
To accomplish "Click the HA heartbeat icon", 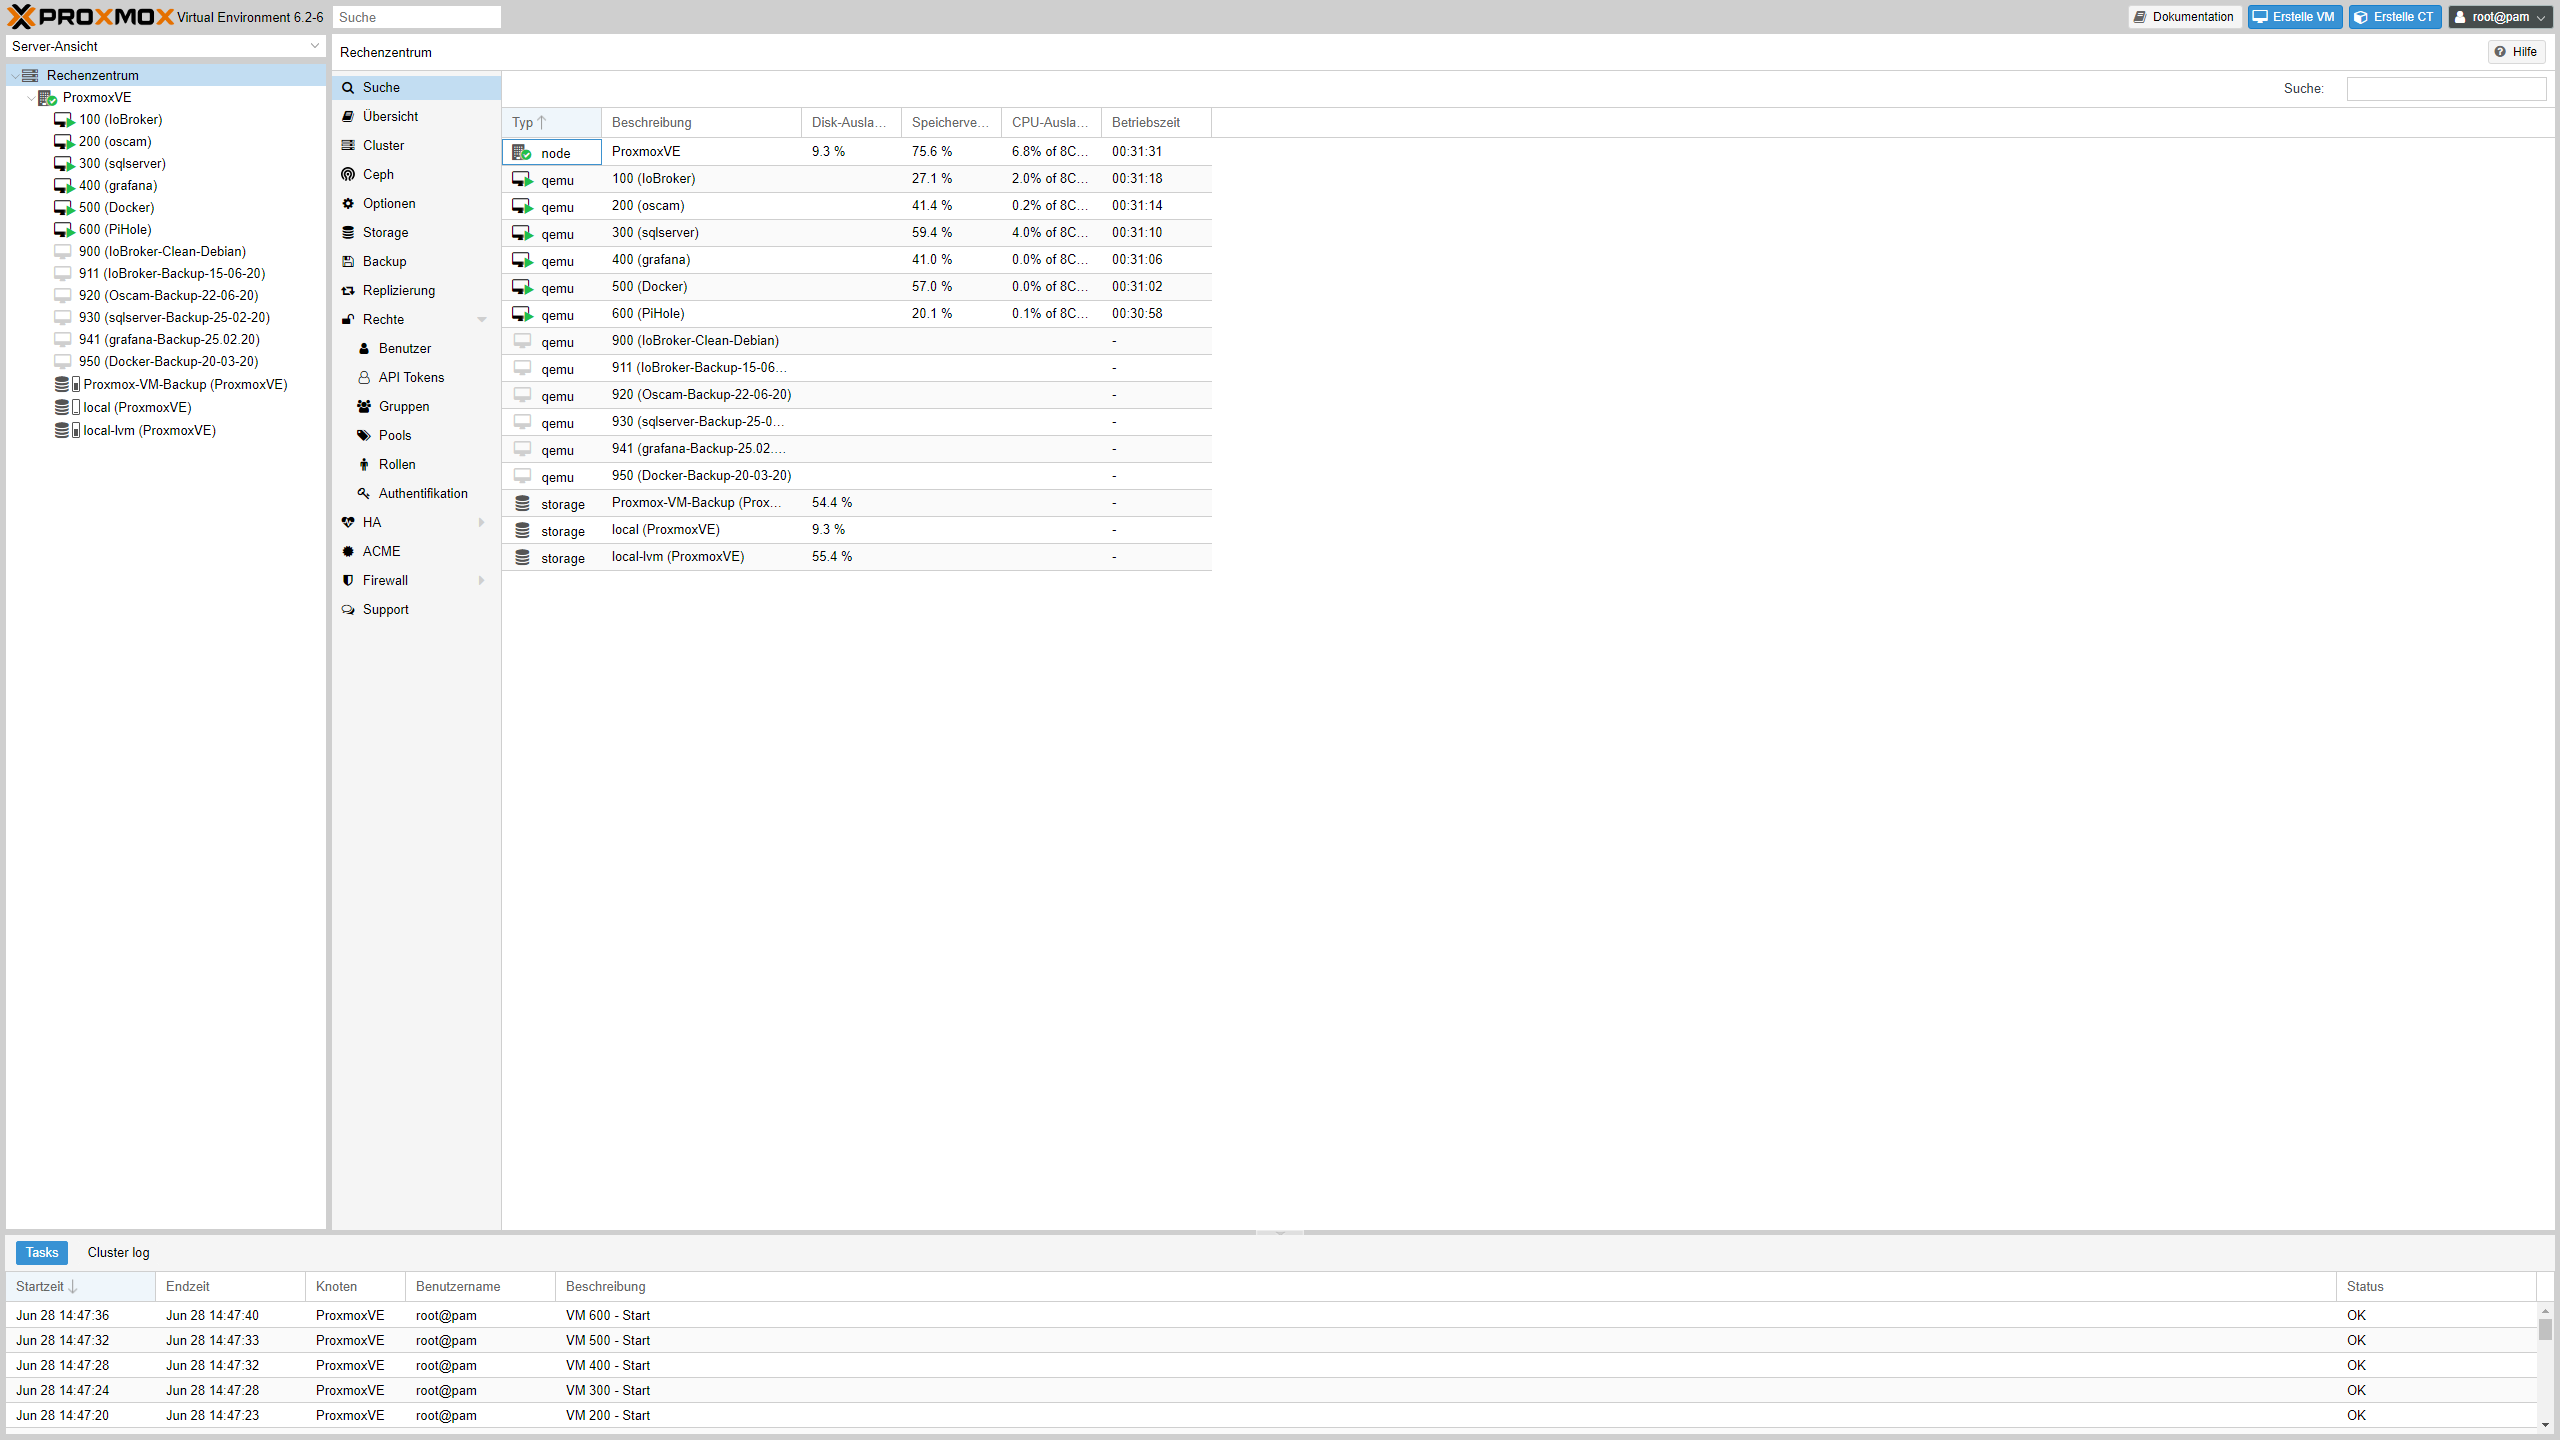I will 348,522.
